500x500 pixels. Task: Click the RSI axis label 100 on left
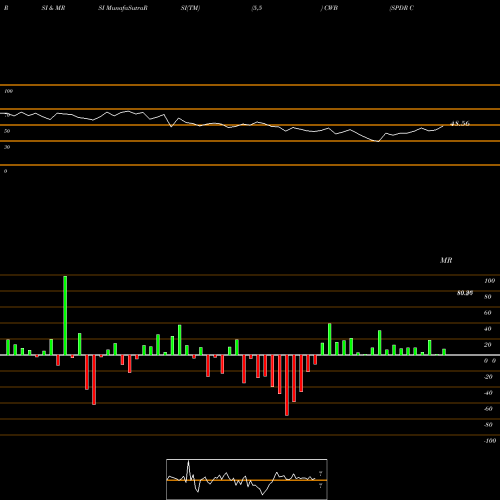pyautogui.click(x=8, y=91)
